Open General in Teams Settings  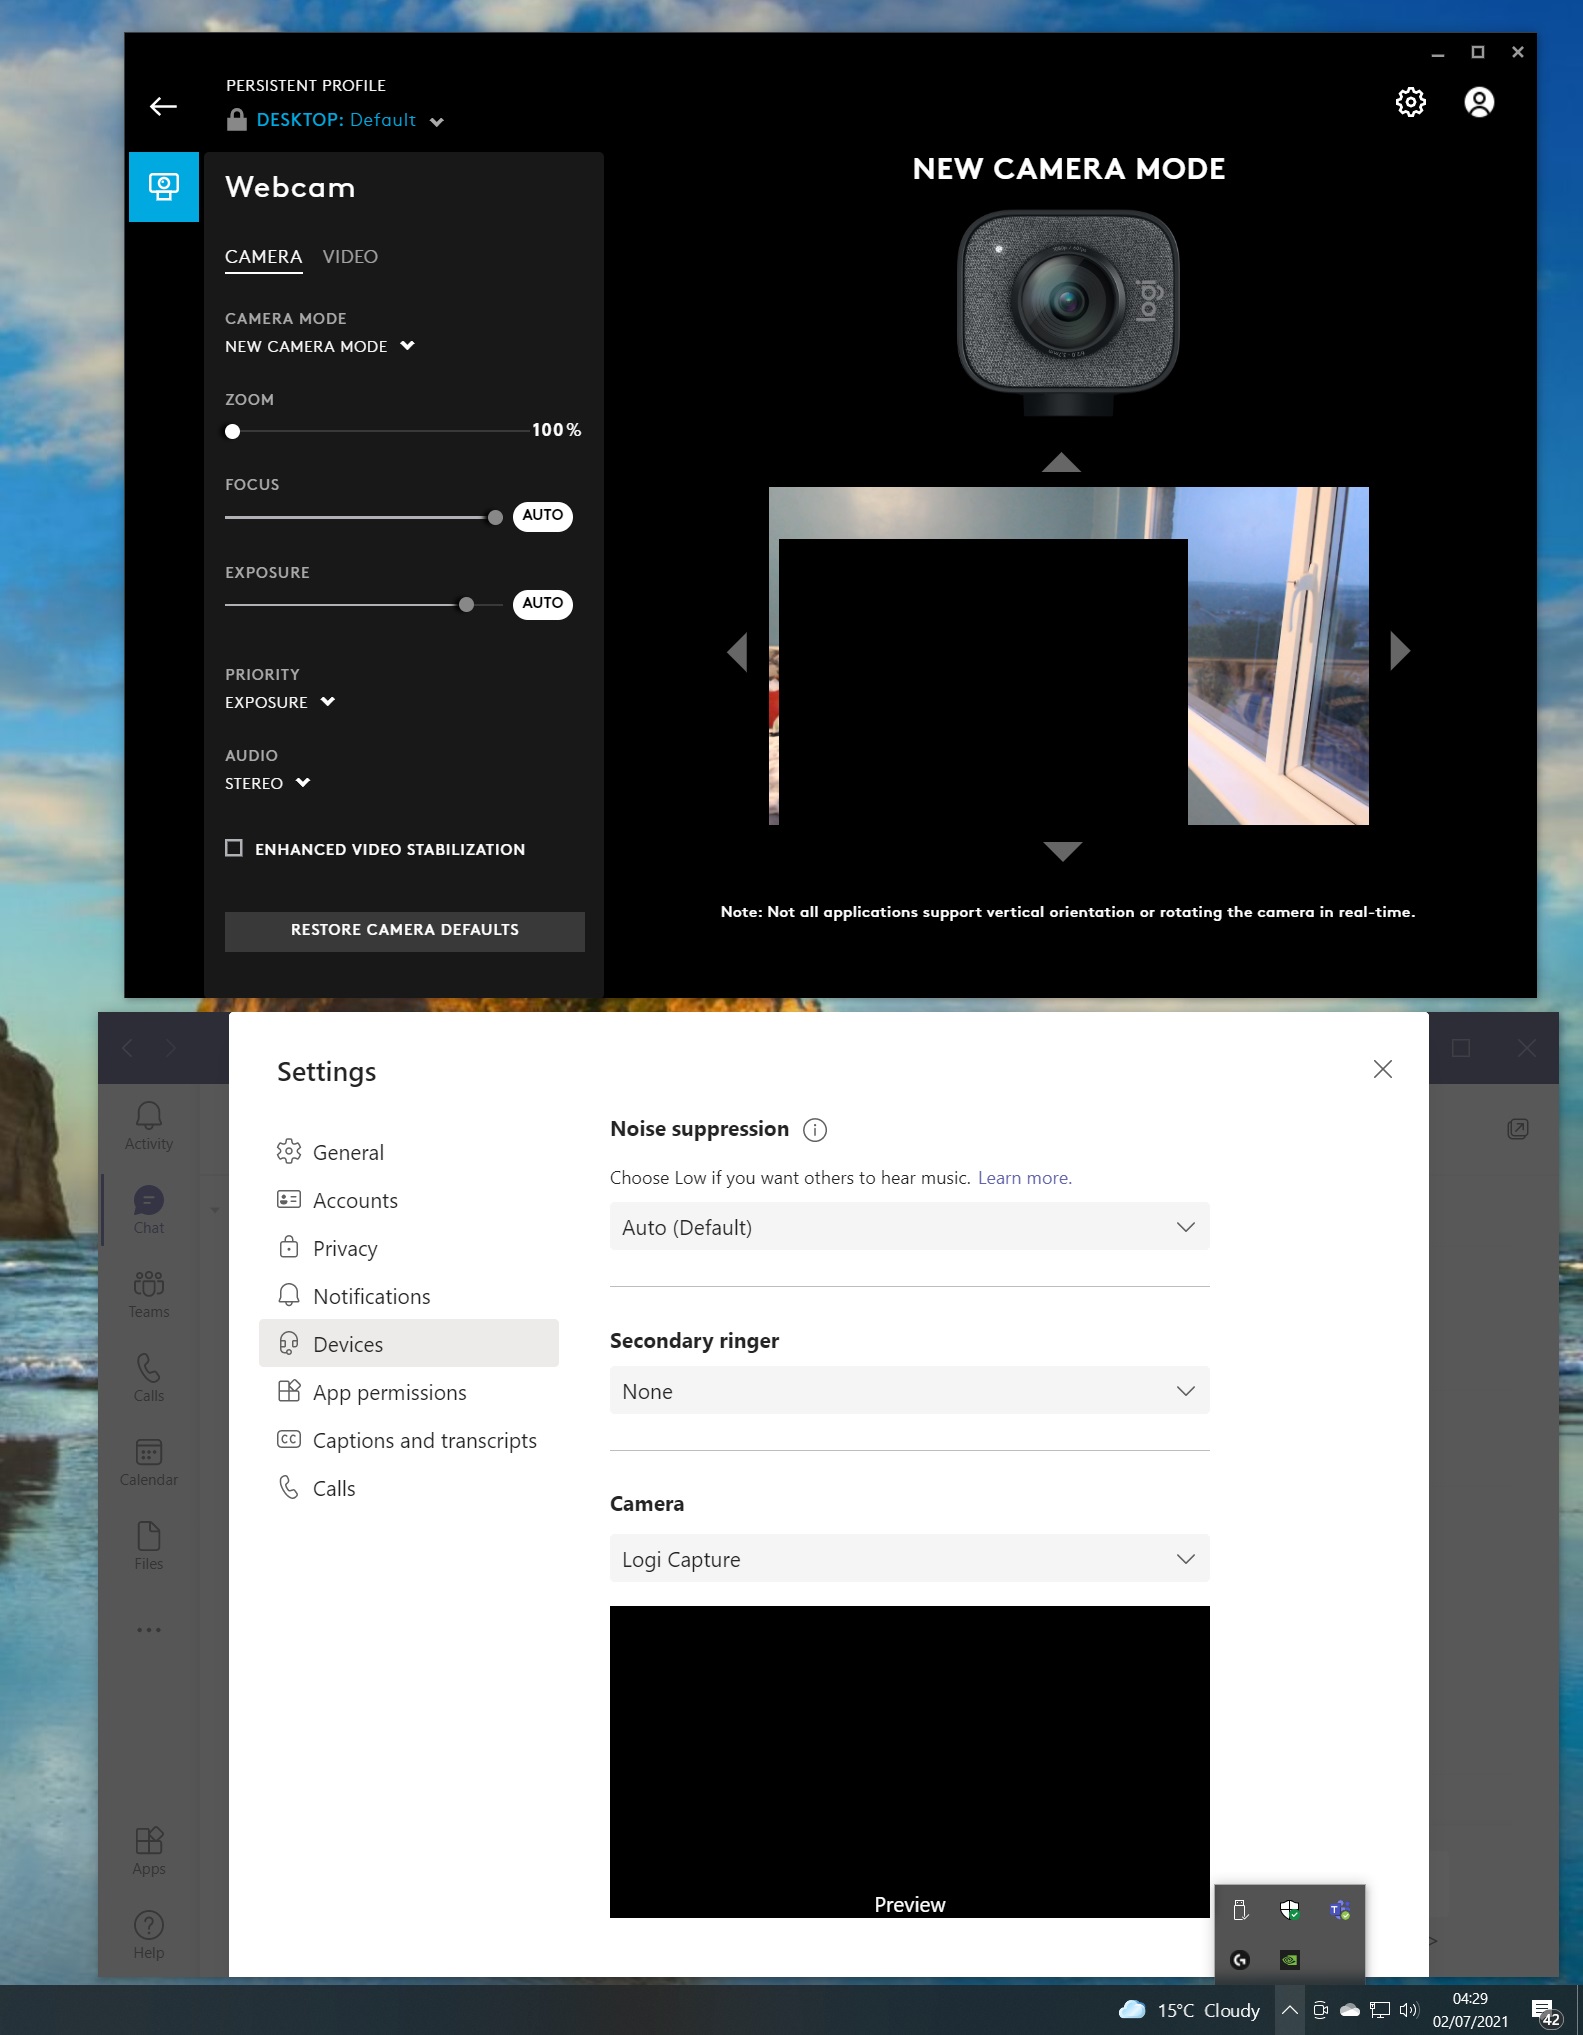pos(408,1152)
